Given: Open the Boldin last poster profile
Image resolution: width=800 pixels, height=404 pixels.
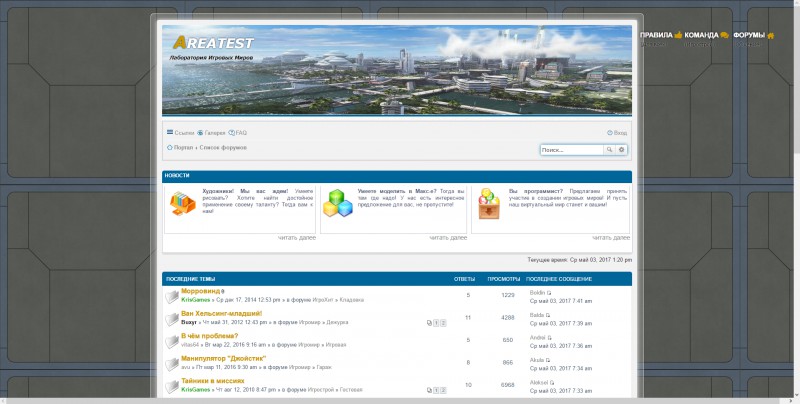Looking at the screenshot, I should pos(537,293).
